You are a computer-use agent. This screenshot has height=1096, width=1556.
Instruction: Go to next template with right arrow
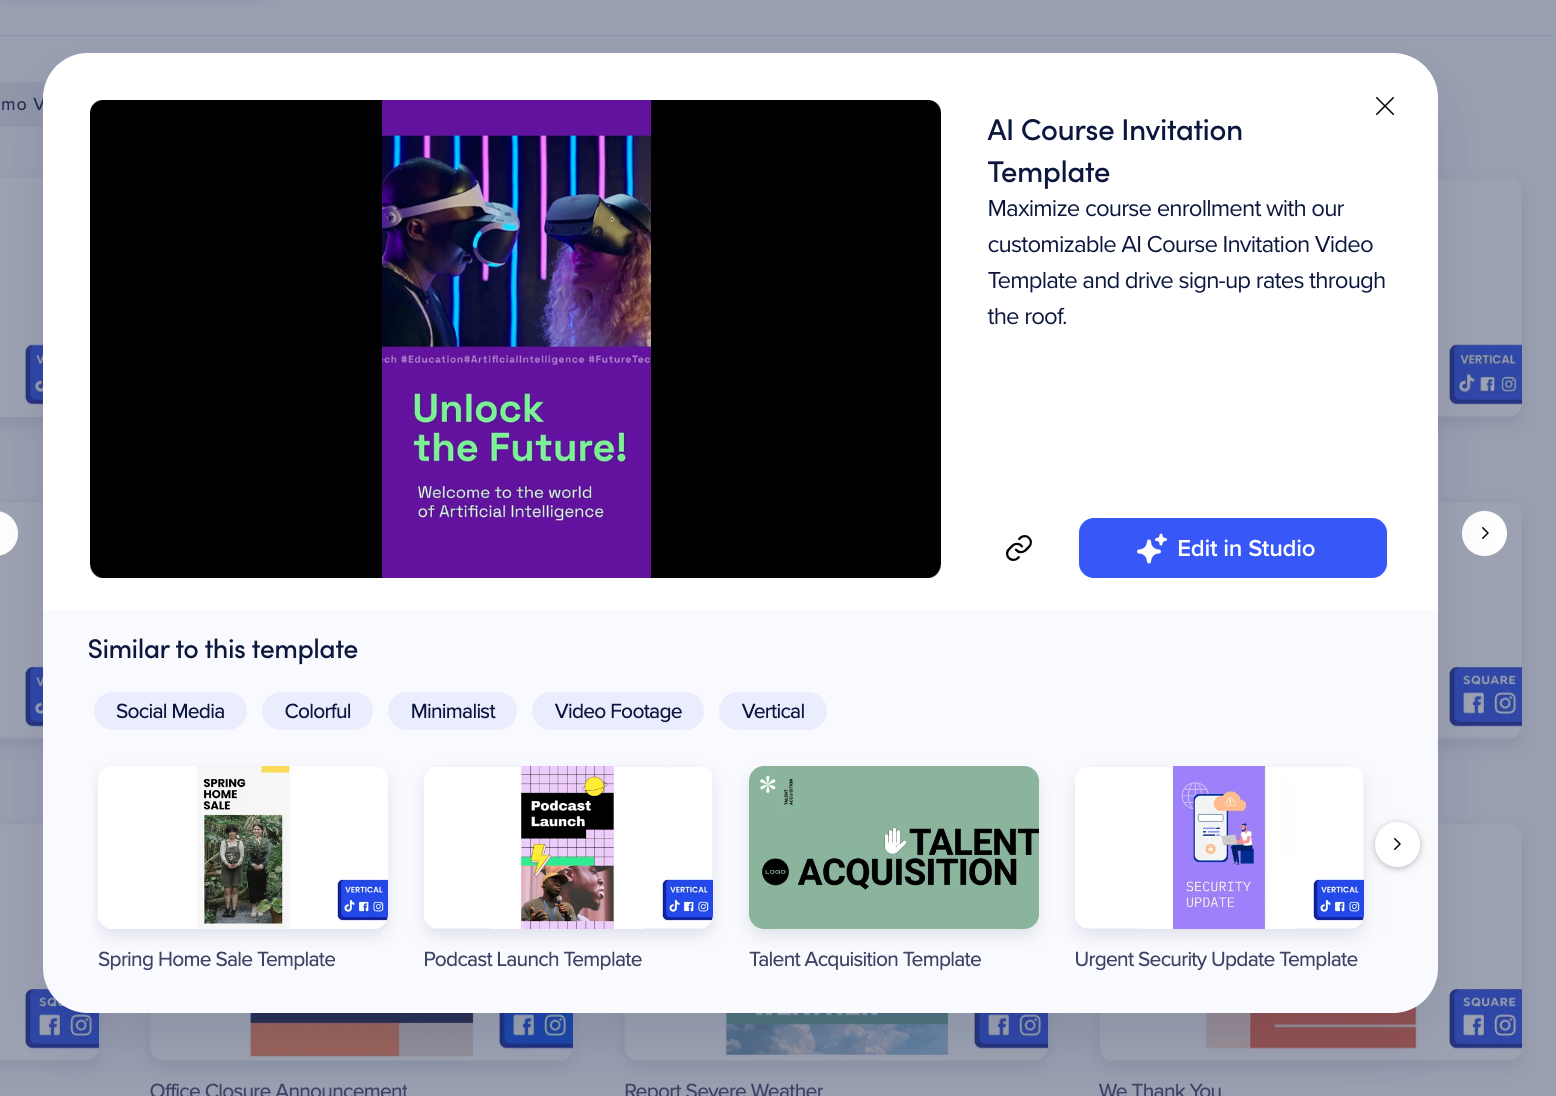pos(1484,533)
